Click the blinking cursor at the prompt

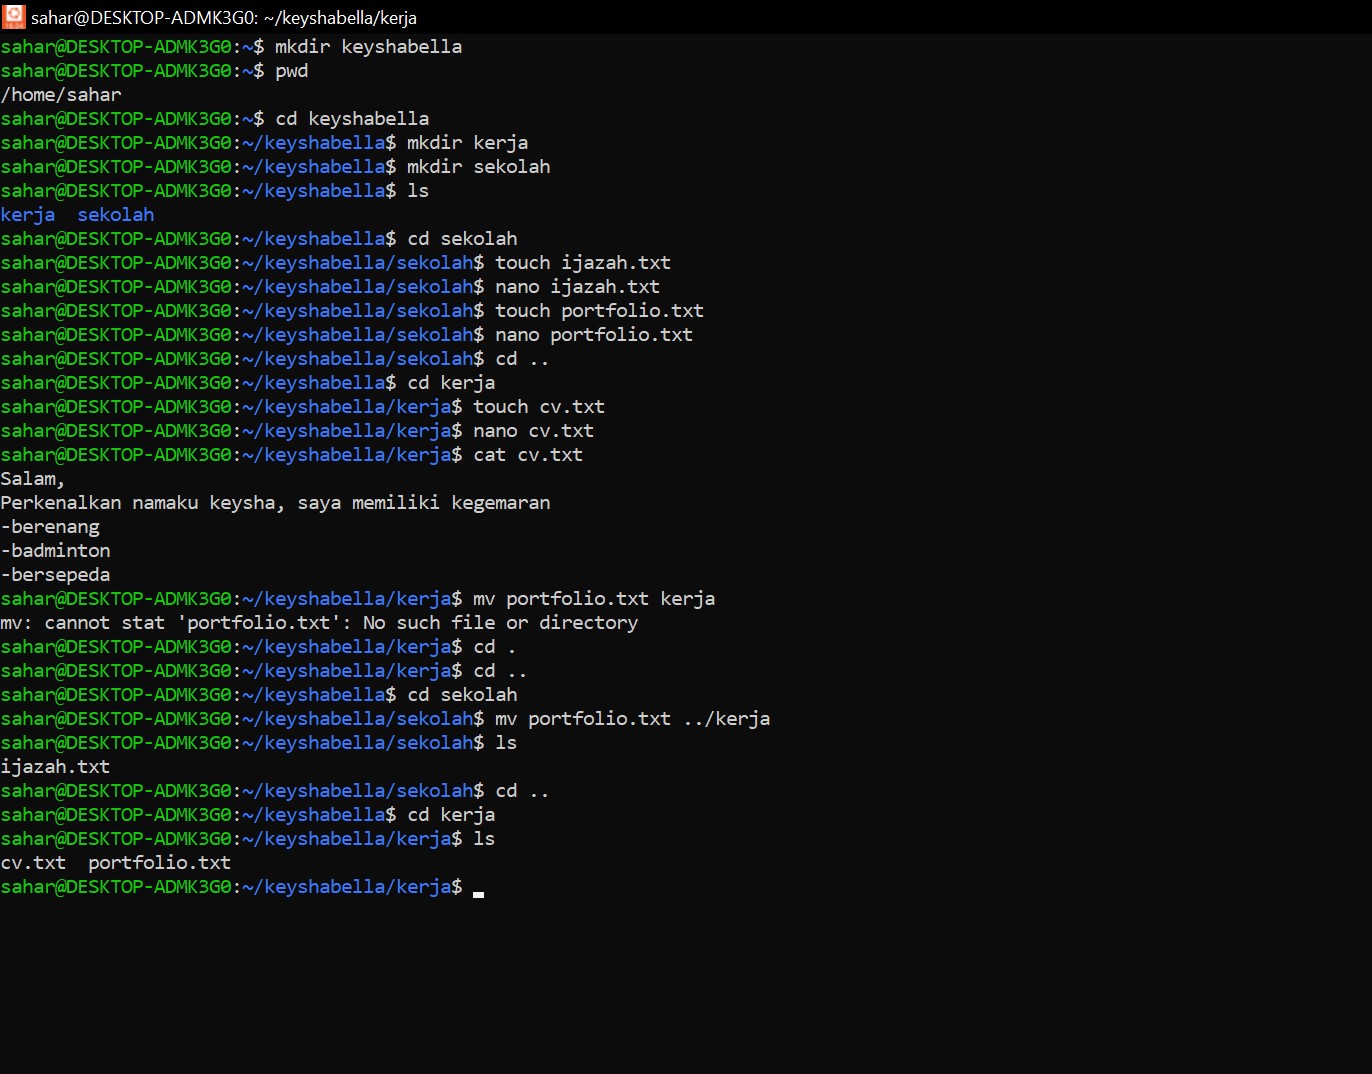[x=479, y=891]
